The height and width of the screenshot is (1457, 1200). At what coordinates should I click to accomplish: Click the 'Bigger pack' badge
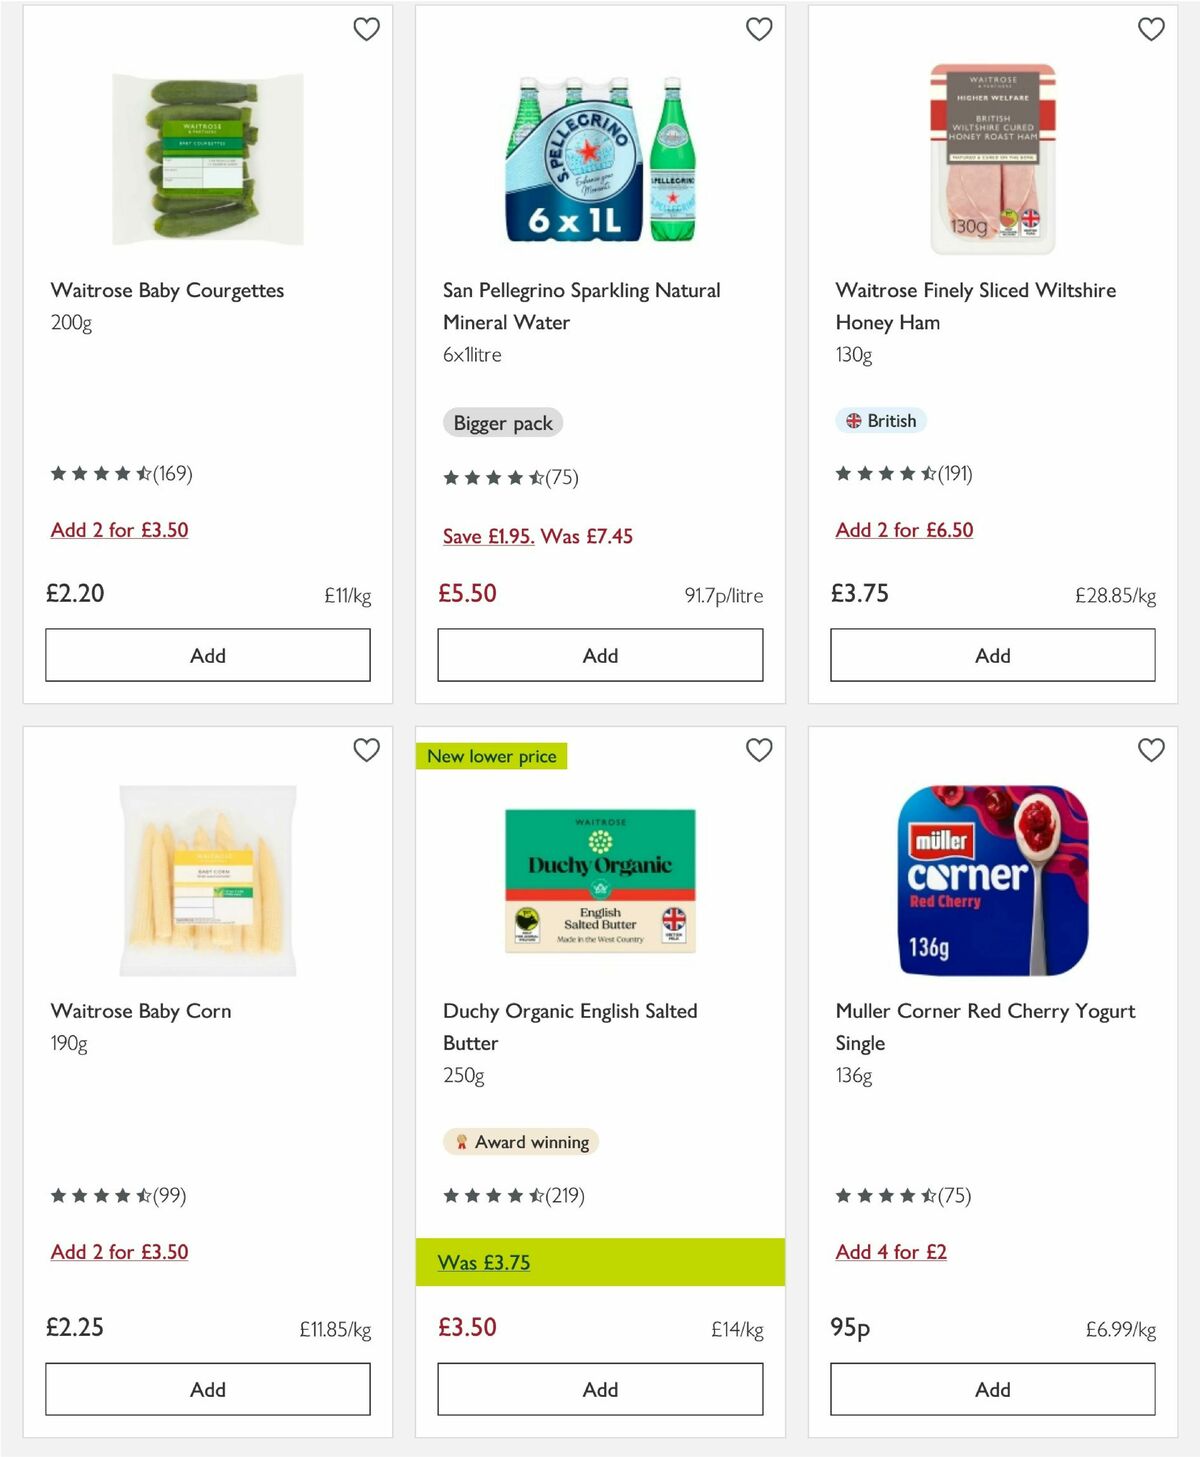[x=503, y=423]
